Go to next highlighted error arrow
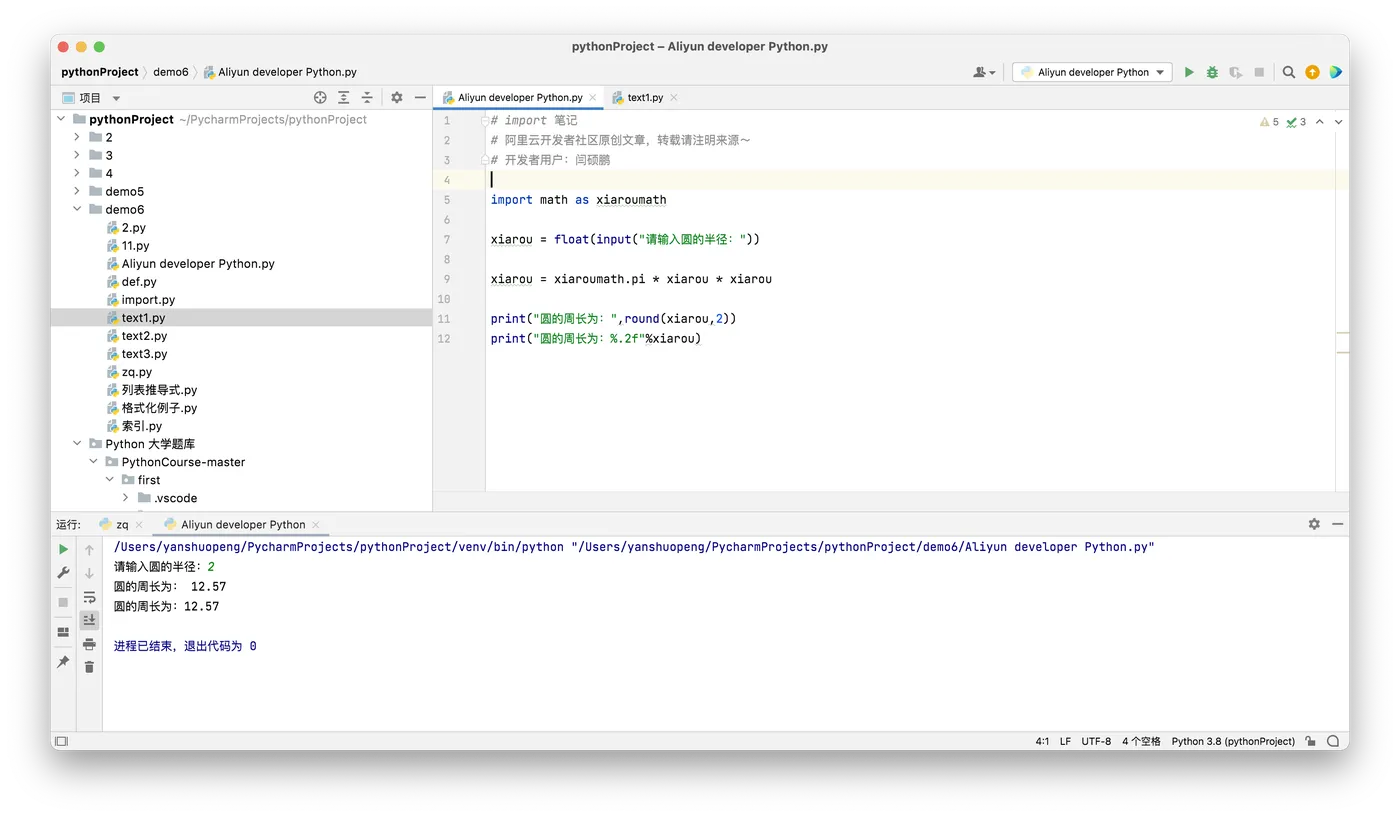1400x817 pixels. (x=1338, y=122)
